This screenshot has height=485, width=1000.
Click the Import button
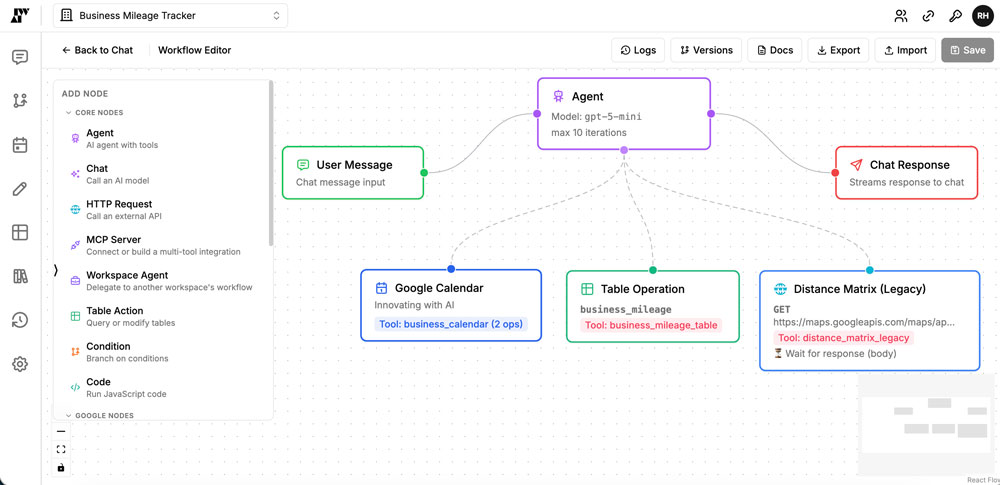click(x=906, y=50)
